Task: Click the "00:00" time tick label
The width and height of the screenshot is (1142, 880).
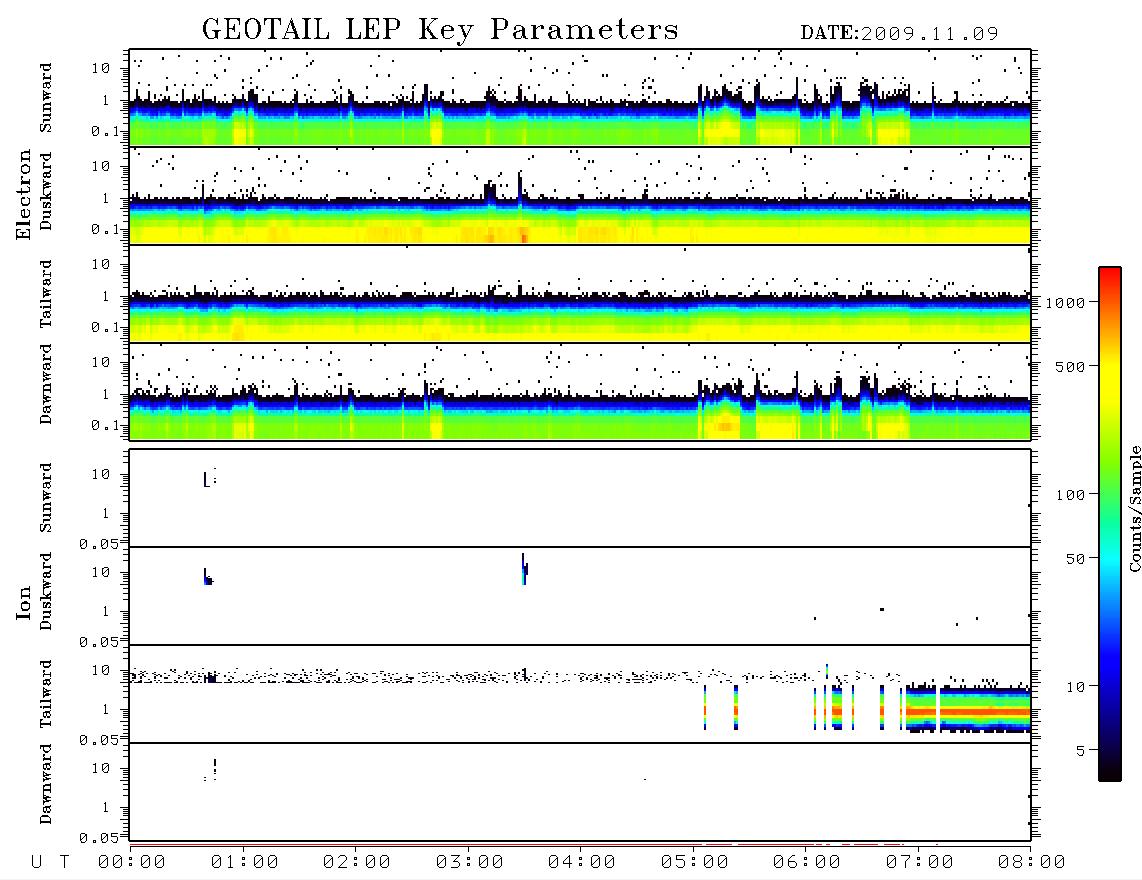Action: click(132, 863)
